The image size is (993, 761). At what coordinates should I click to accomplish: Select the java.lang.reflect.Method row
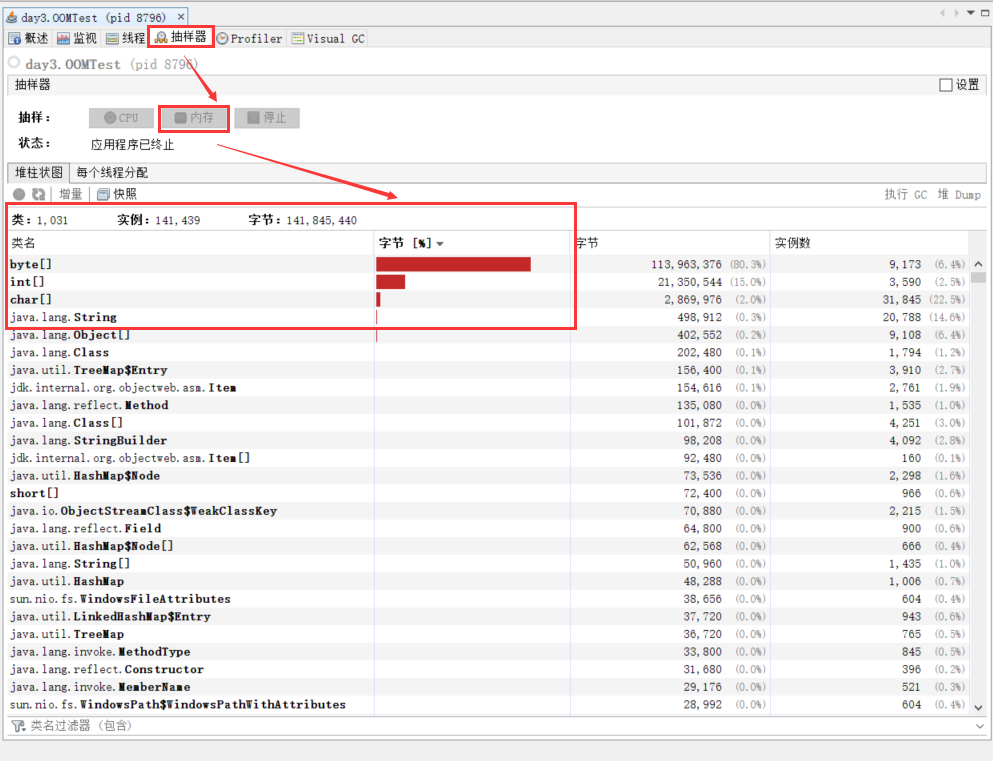coord(488,405)
